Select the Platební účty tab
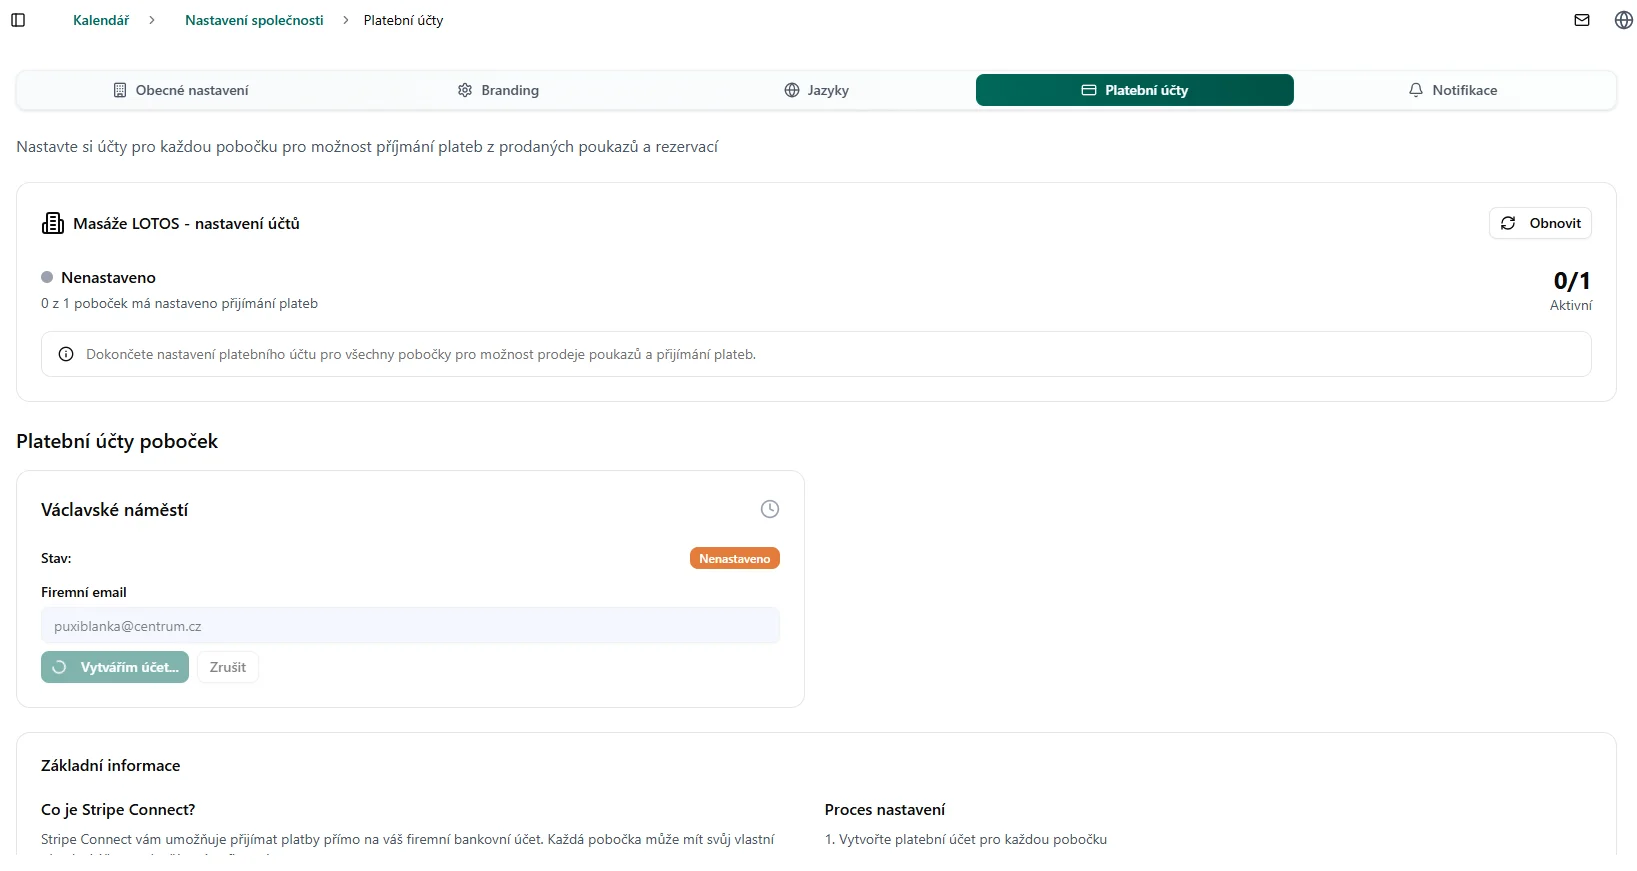Viewport: 1637px width, 871px height. pyautogui.click(x=1135, y=90)
